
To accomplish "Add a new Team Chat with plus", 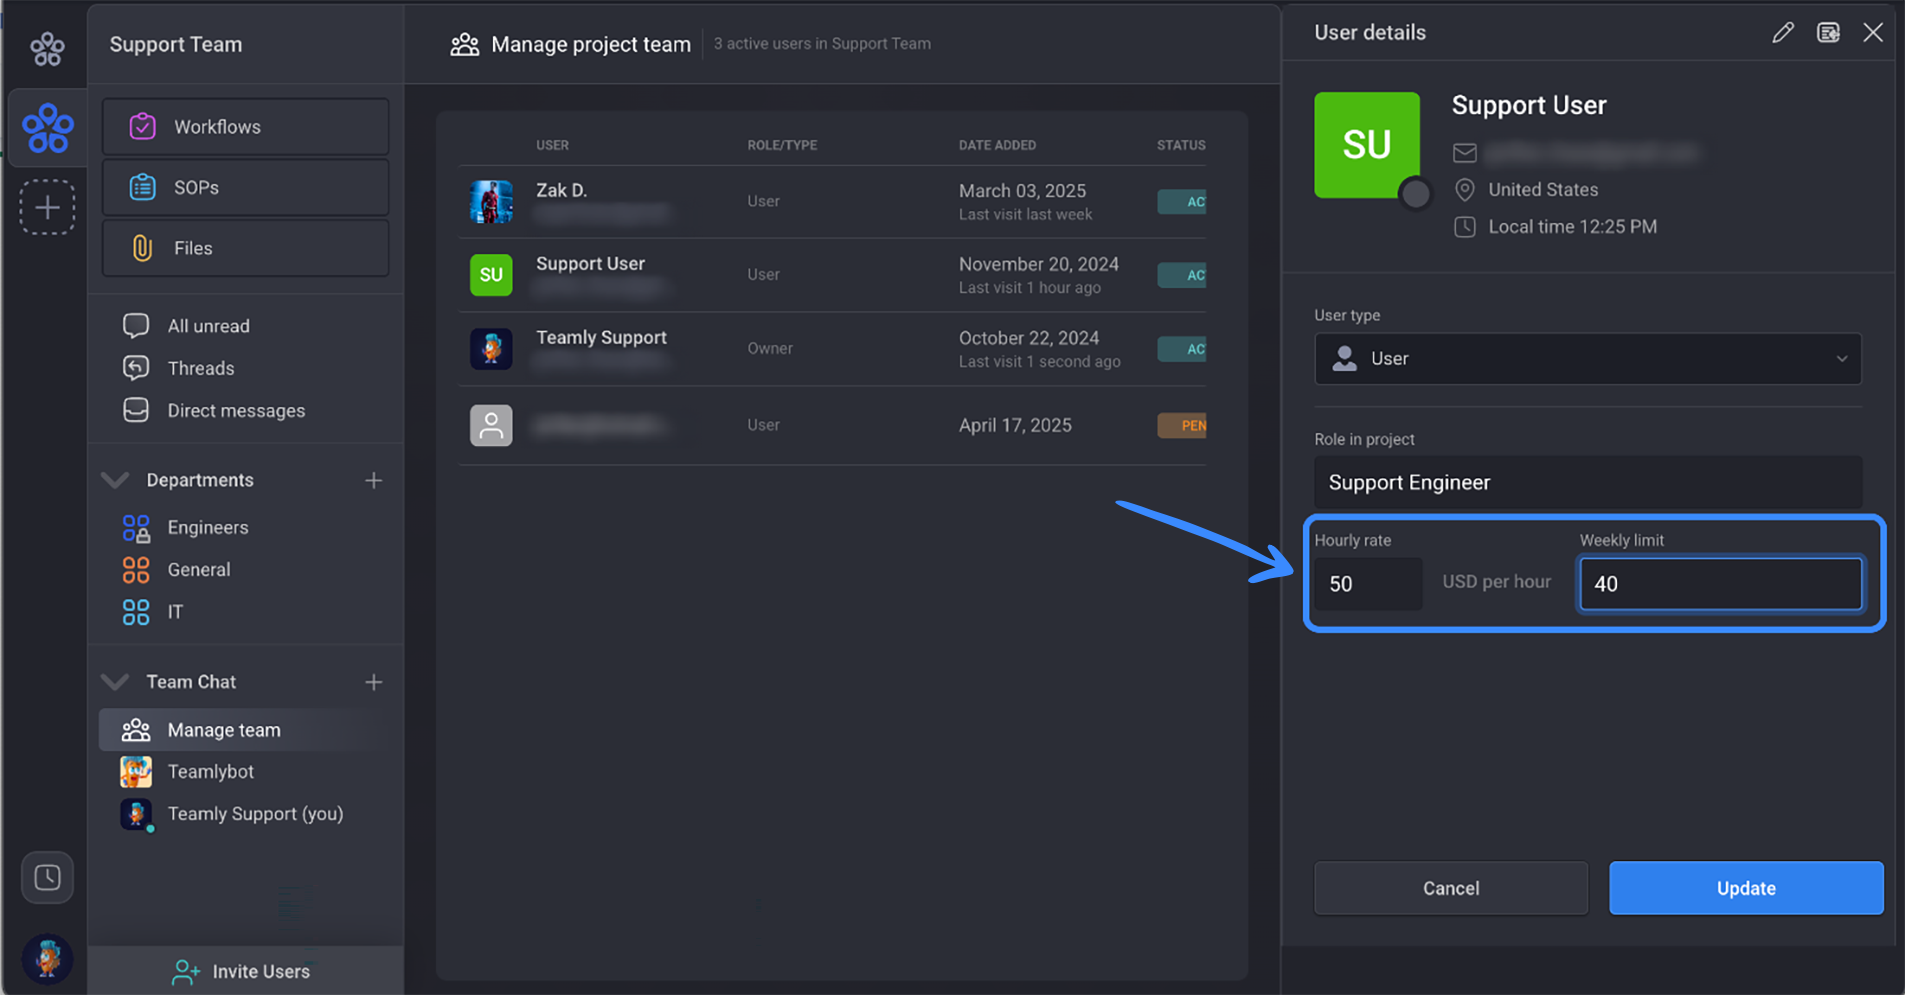I will click(373, 682).
